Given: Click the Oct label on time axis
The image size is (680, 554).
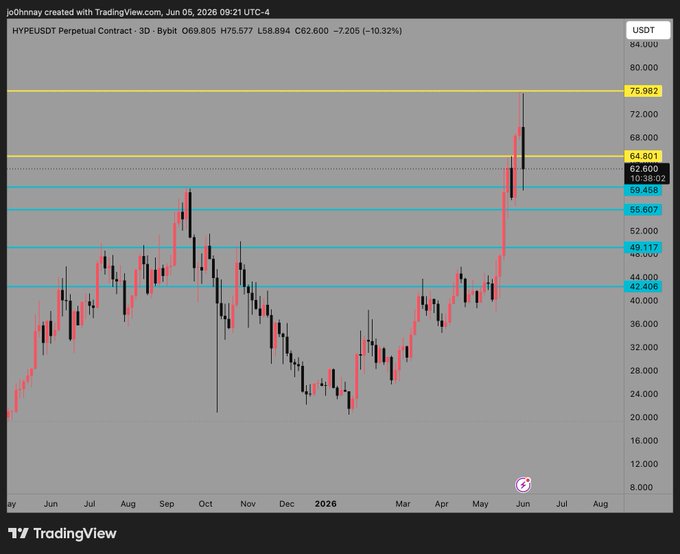Looking at the screenshot, I should (205, 504).
